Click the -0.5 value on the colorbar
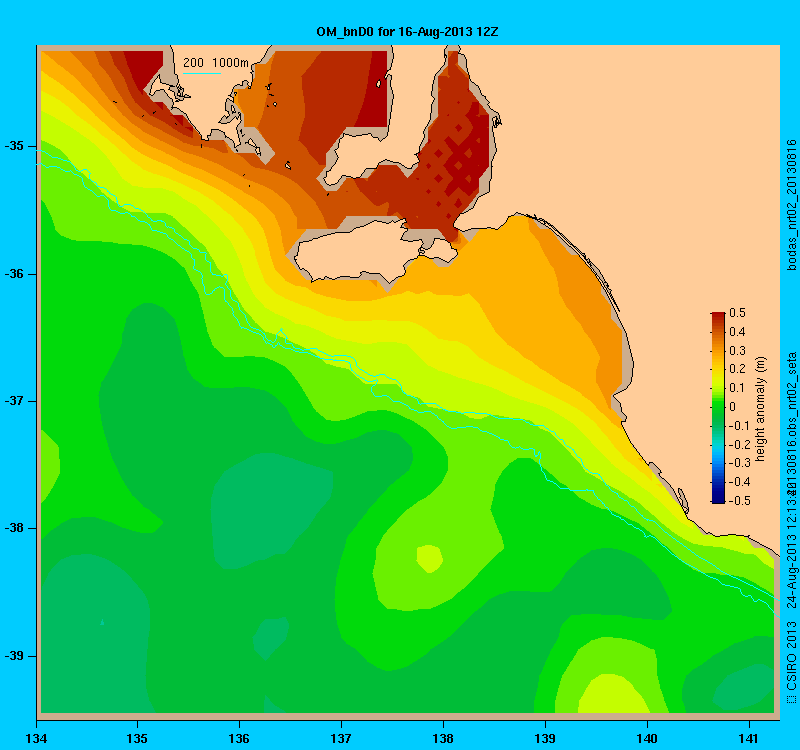 point(739,501)
